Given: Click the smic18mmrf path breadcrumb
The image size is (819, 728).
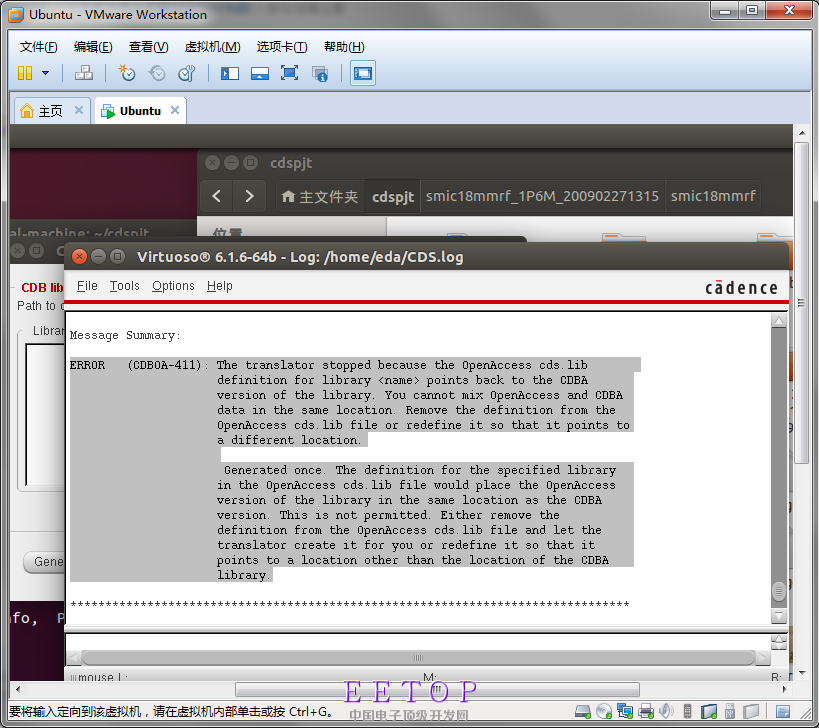Looking at the screenshot, I should click(713, 196).
